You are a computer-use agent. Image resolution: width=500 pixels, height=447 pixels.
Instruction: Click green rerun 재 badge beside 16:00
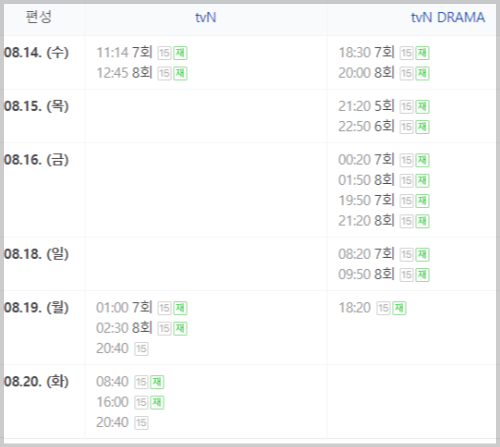point(157,403)
